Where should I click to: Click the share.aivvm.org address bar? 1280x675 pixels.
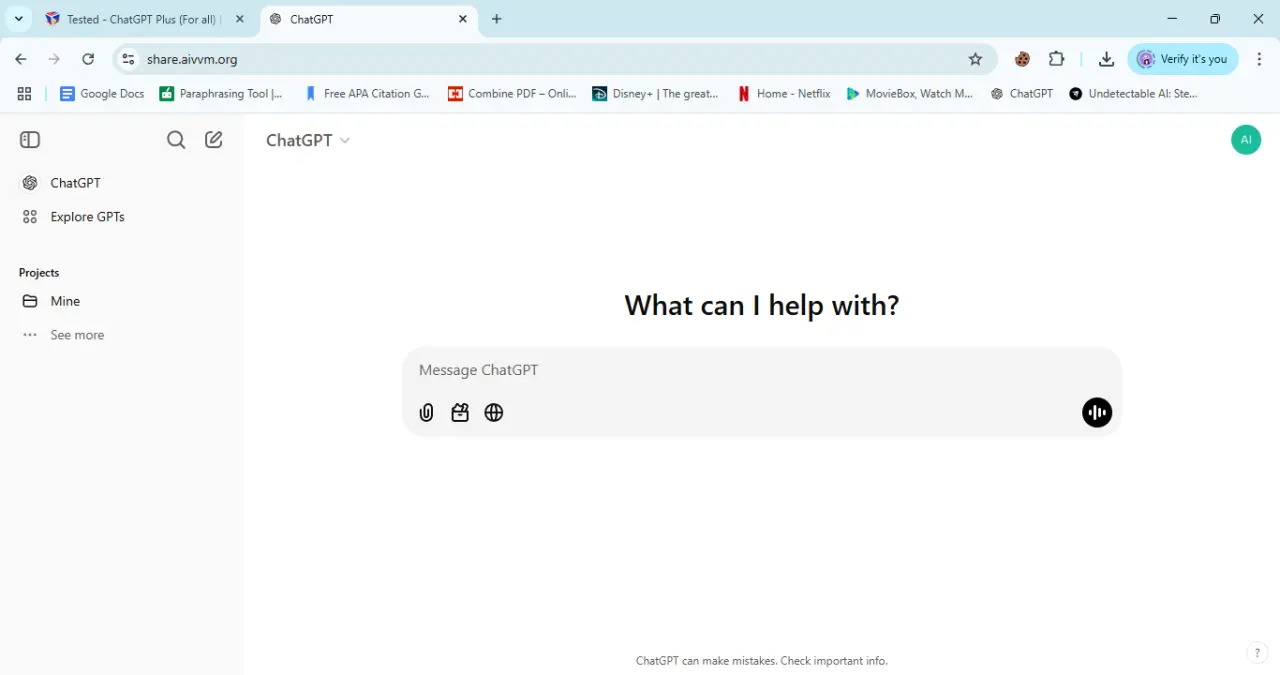click(x=555, y=59)
